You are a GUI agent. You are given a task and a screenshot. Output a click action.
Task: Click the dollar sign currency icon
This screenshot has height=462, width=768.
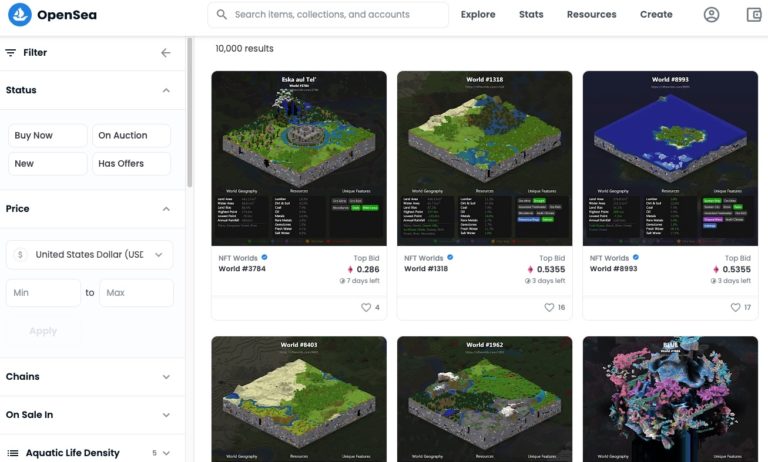[20, 255]
